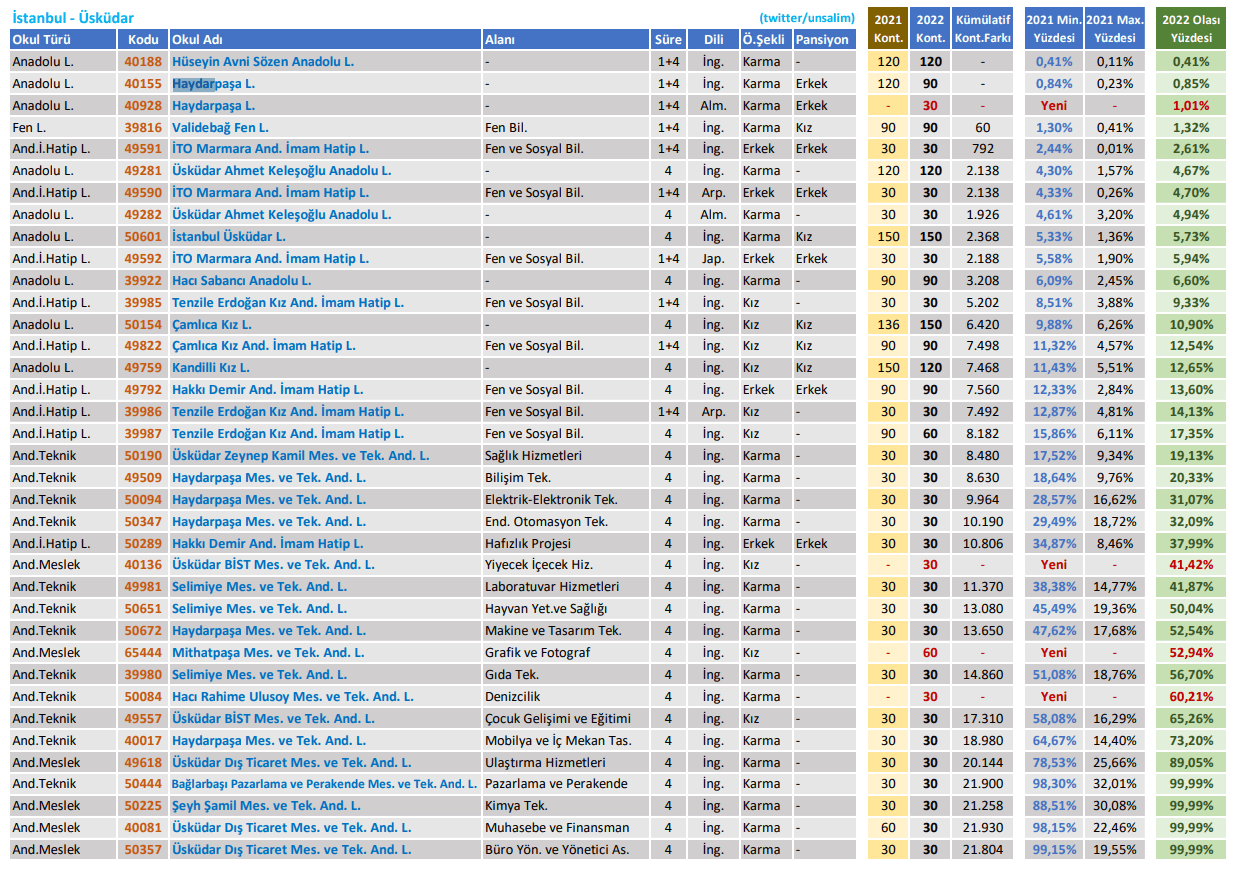Click 'Çamlıca Kız And. İmam Hatip L.'
This screenshot has height=881, width=1234.
(264, 346)
